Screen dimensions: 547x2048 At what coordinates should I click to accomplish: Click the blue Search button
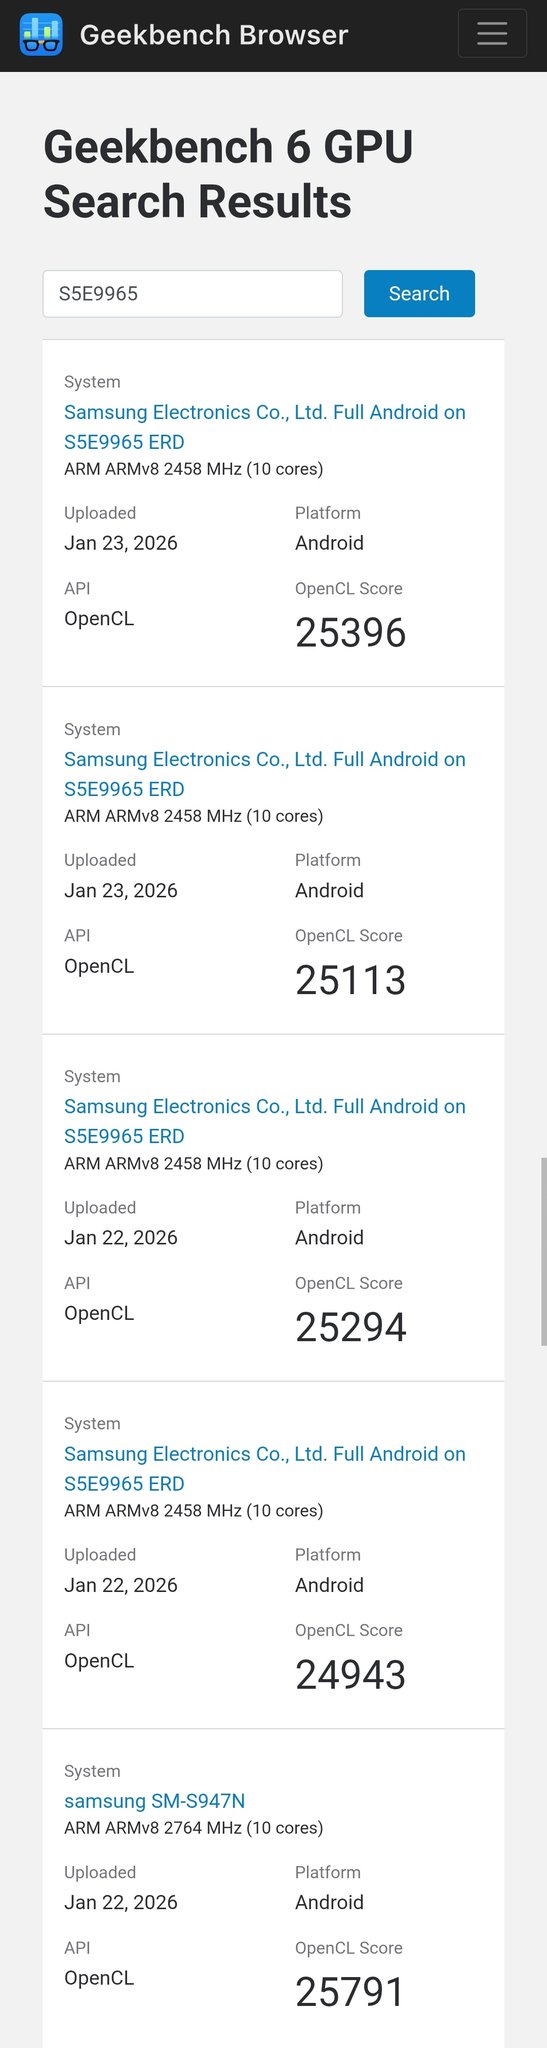click(419, 294)
